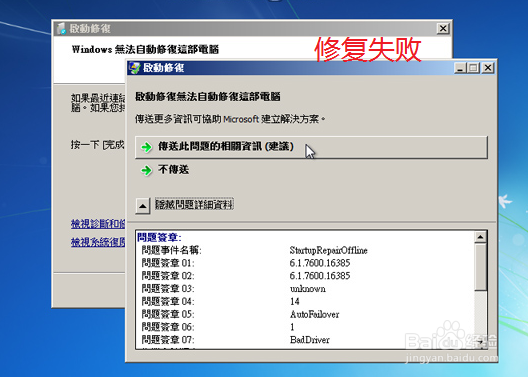Collapse details with the up-arrow toggle button
The height and width of the screenshot is (377, 528).
[142, 206]
